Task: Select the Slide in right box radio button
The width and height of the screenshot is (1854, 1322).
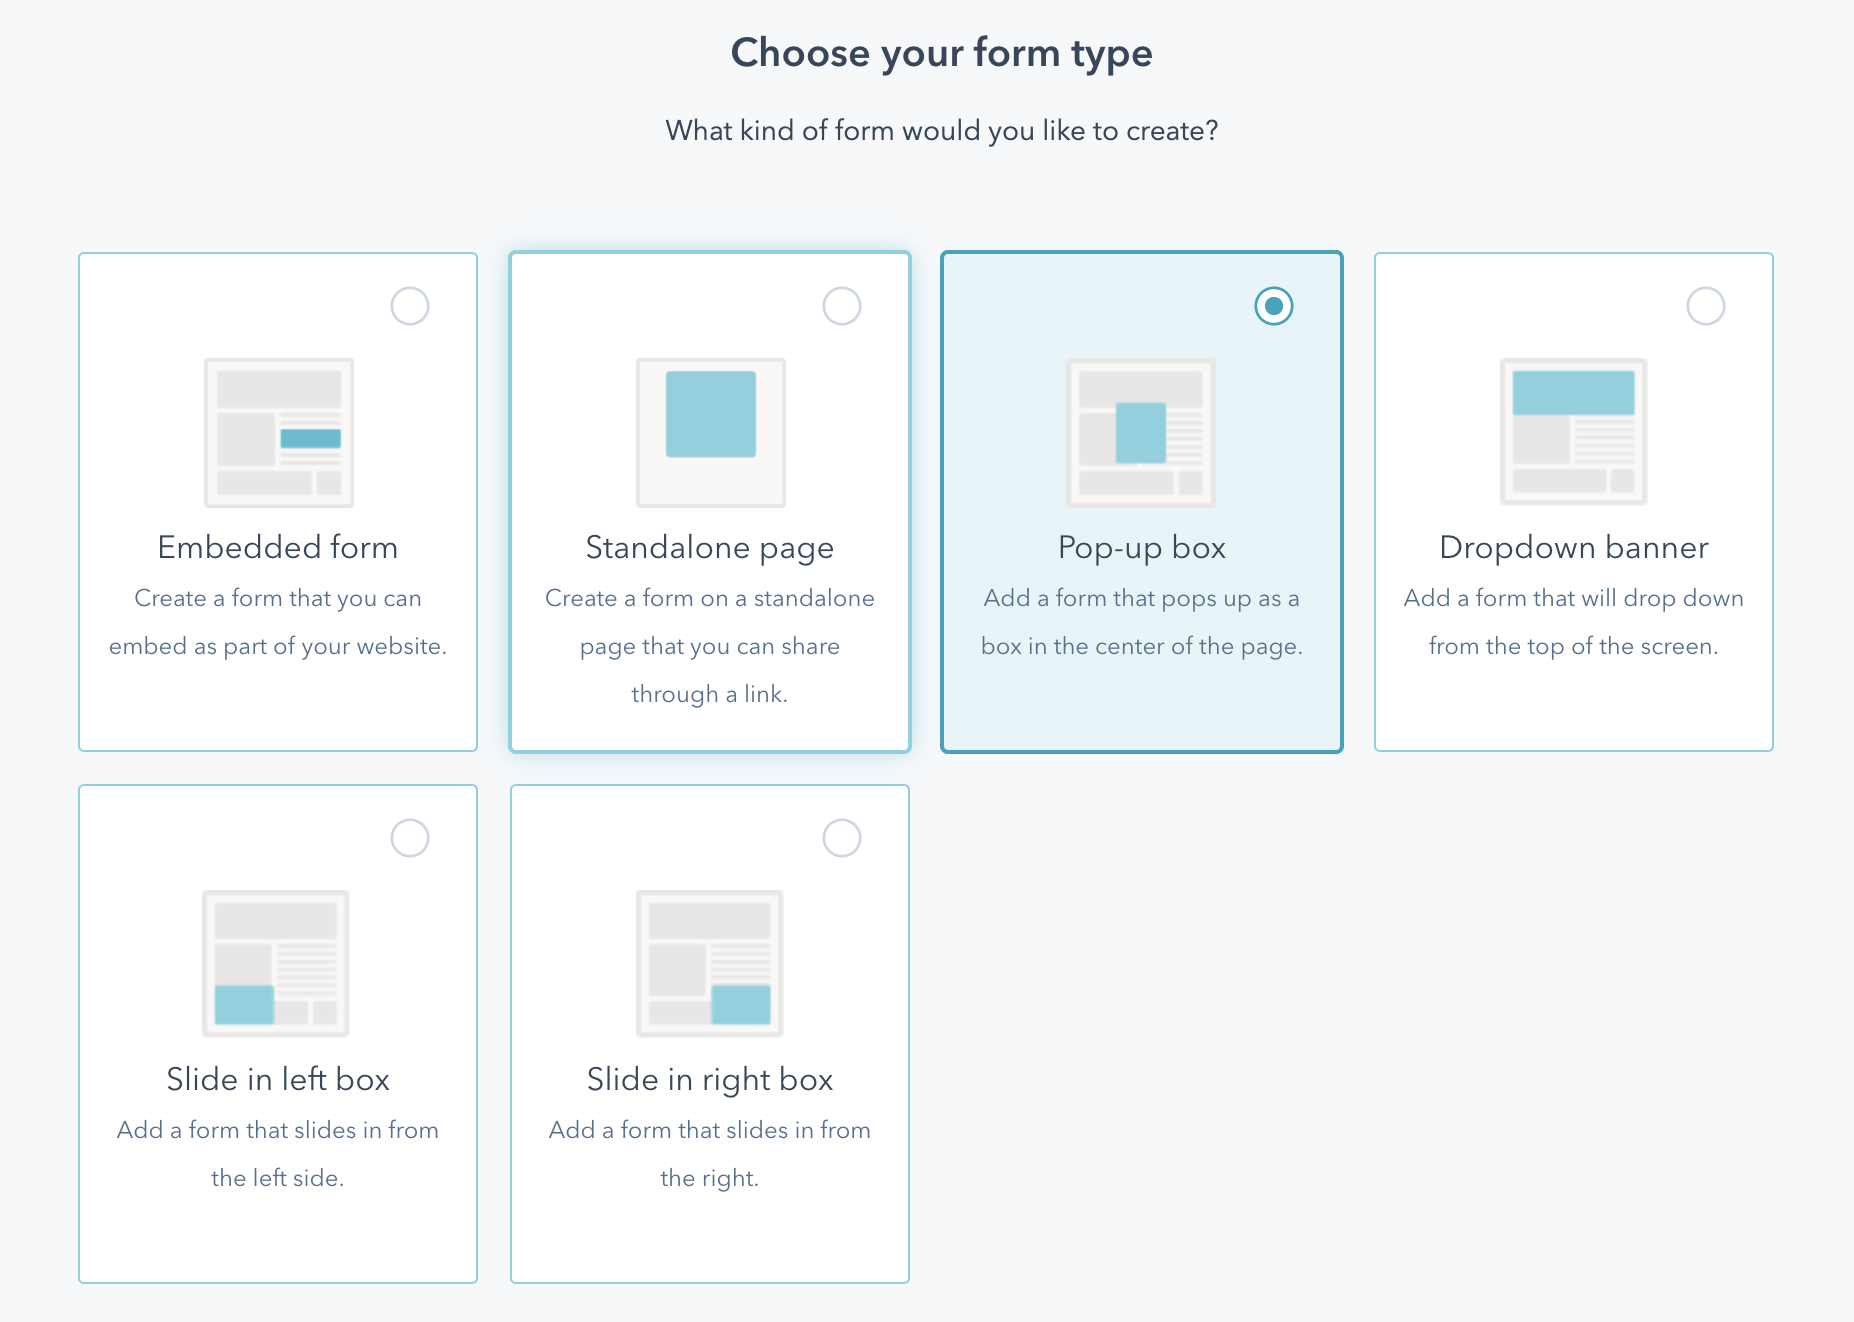Action: tap(842, 838)
